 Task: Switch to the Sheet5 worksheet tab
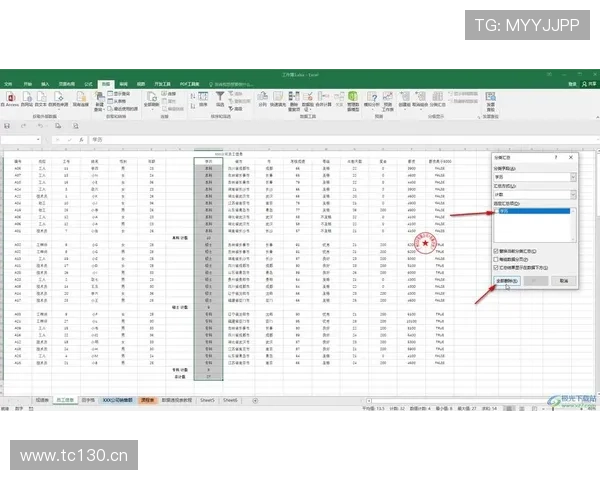(206, 398)
